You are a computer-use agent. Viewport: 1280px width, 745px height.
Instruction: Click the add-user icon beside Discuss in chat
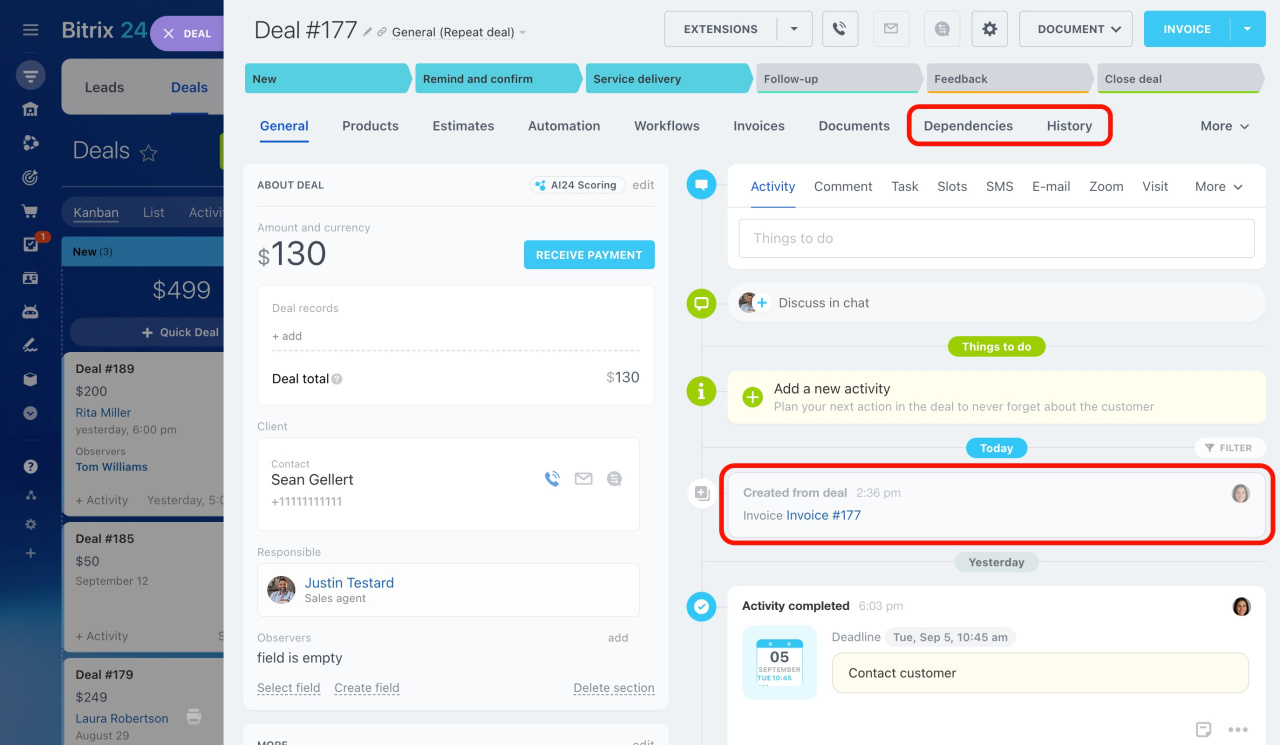pos(761,303)
